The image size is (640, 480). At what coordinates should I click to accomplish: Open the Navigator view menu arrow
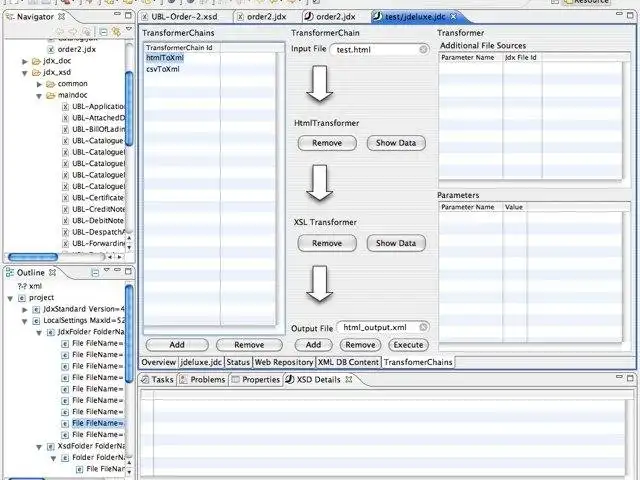(129, 29)
